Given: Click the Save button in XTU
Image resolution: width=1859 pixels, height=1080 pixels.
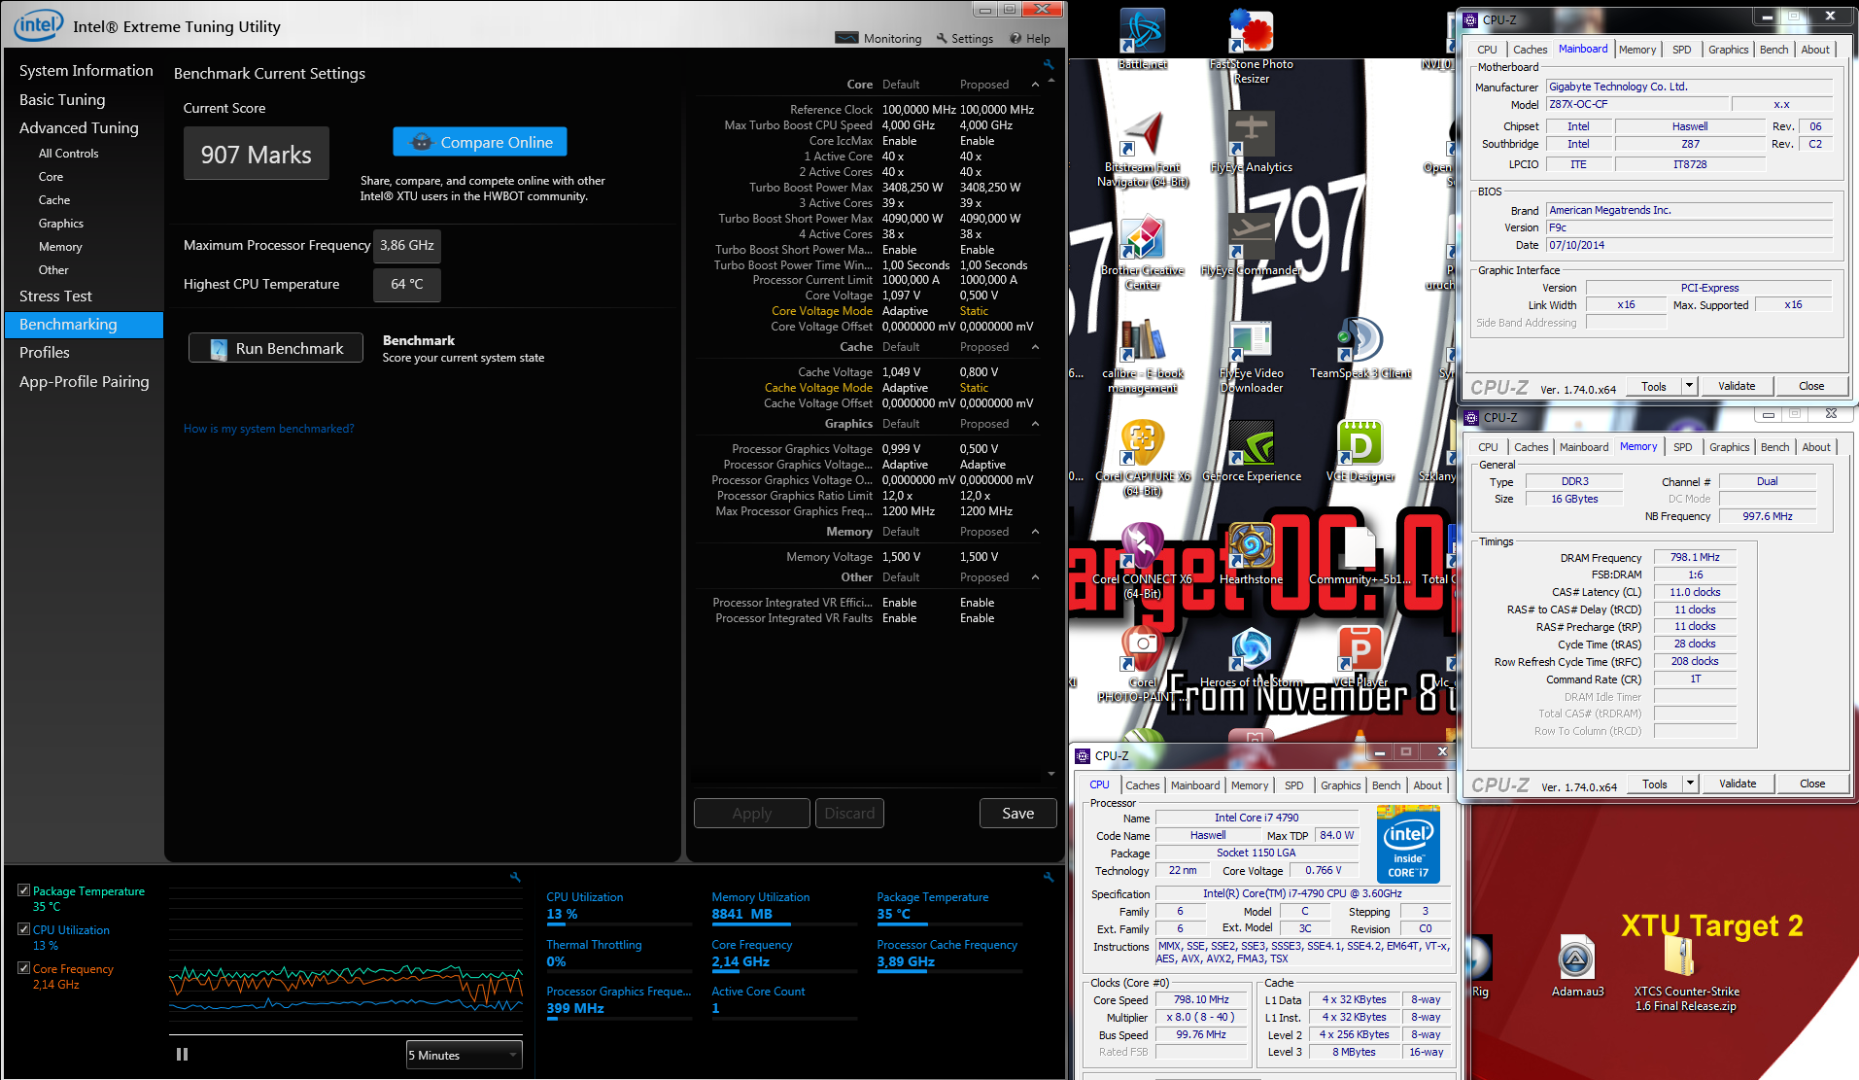Looking at the screenshot, I should click(x=1018, y=813).
